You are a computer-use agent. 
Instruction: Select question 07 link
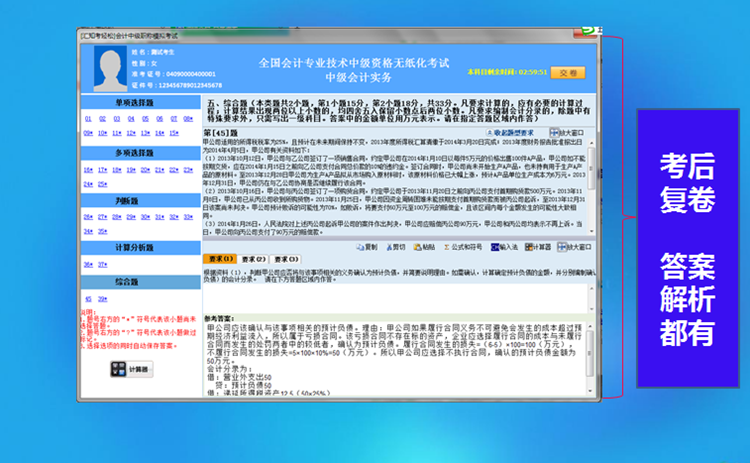[174, 119]
